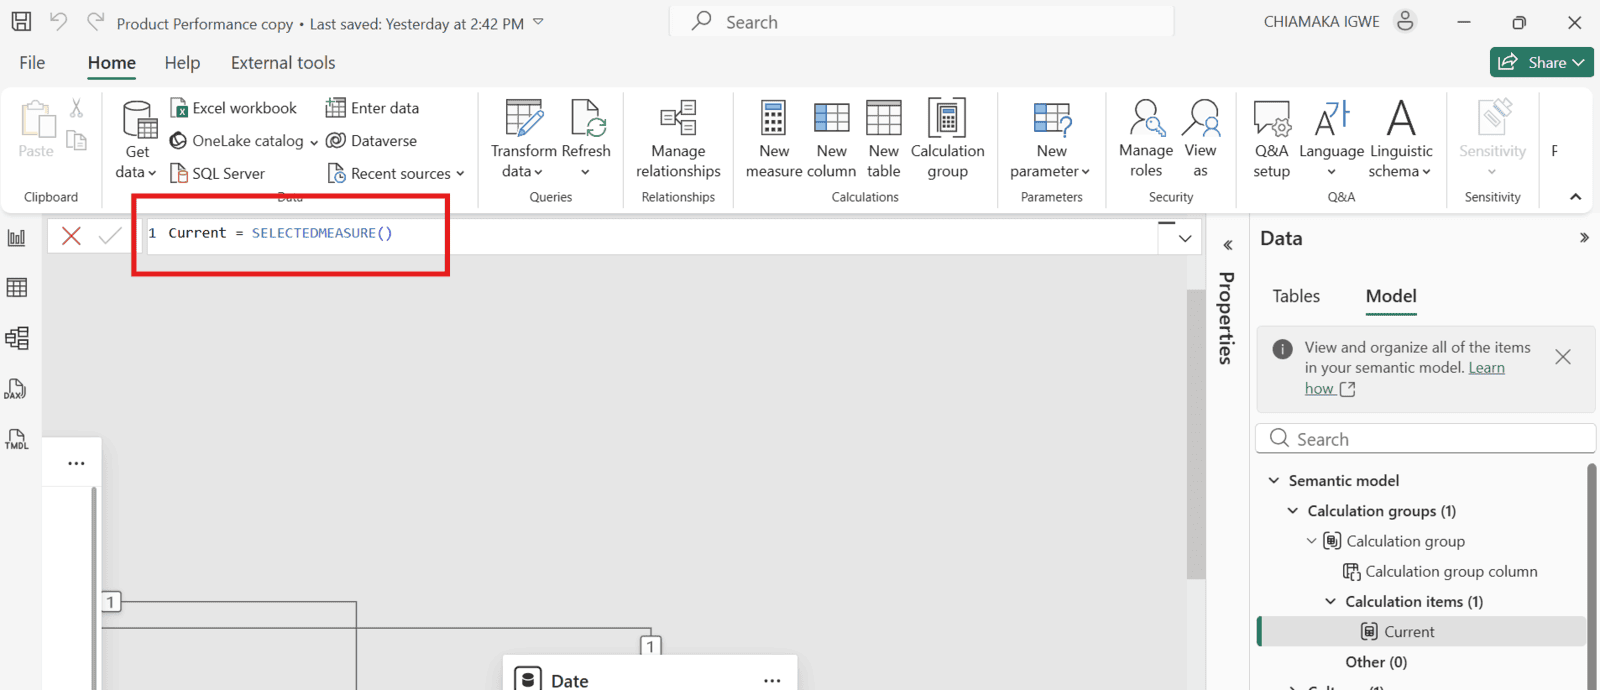
Task: Click the Manage roles icon
Action: [1145, 119]
